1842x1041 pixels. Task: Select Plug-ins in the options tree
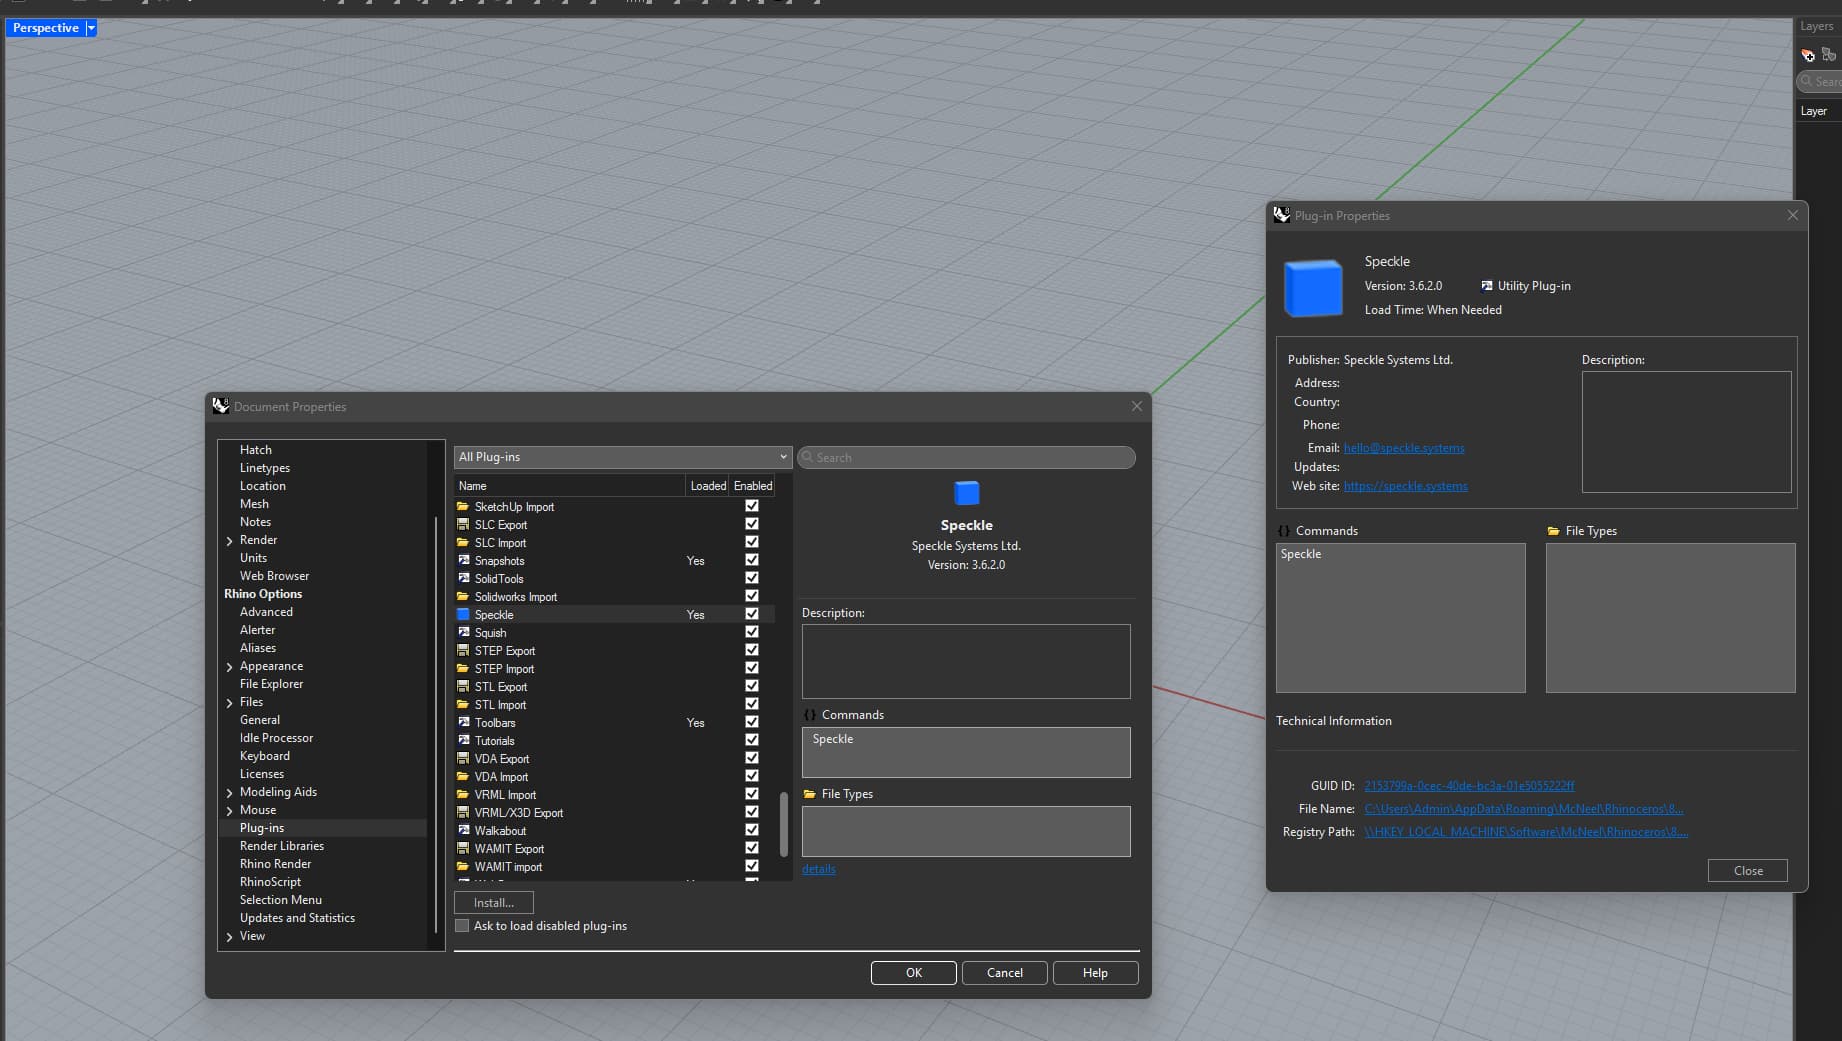pyautogui.click(x=262, y=828)
